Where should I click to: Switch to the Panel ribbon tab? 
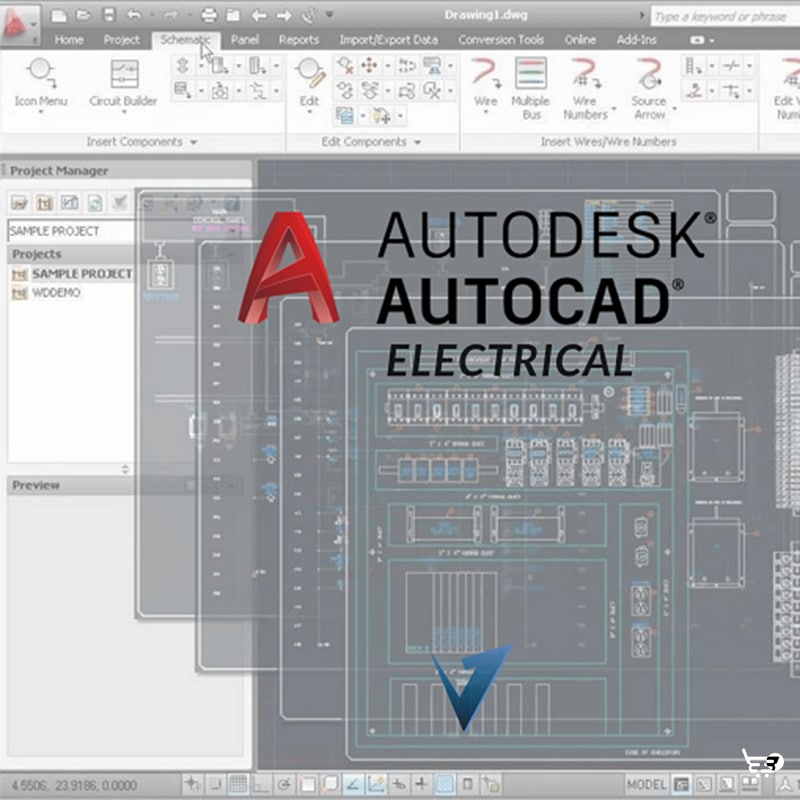point(245,40)
